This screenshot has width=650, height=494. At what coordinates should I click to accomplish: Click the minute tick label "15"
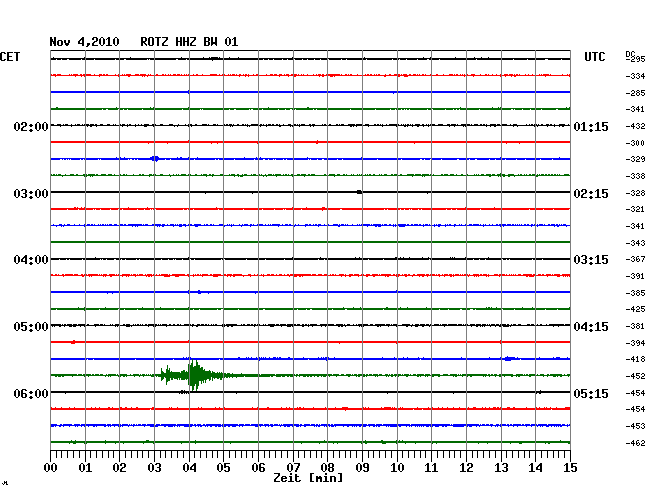(570, 467)
